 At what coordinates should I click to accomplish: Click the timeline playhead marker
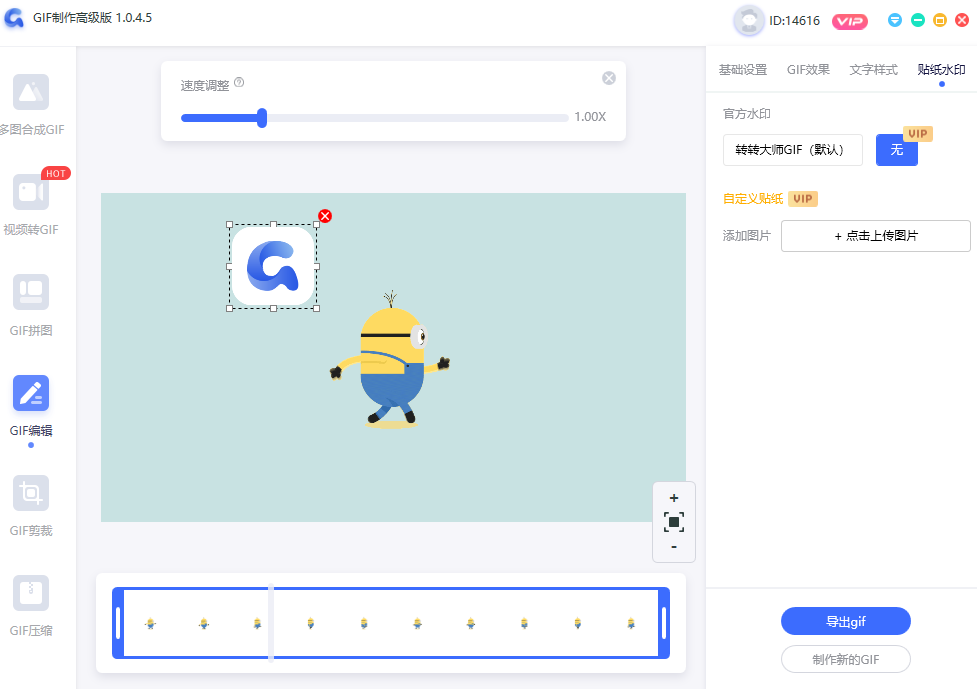(x=271, y=621)
